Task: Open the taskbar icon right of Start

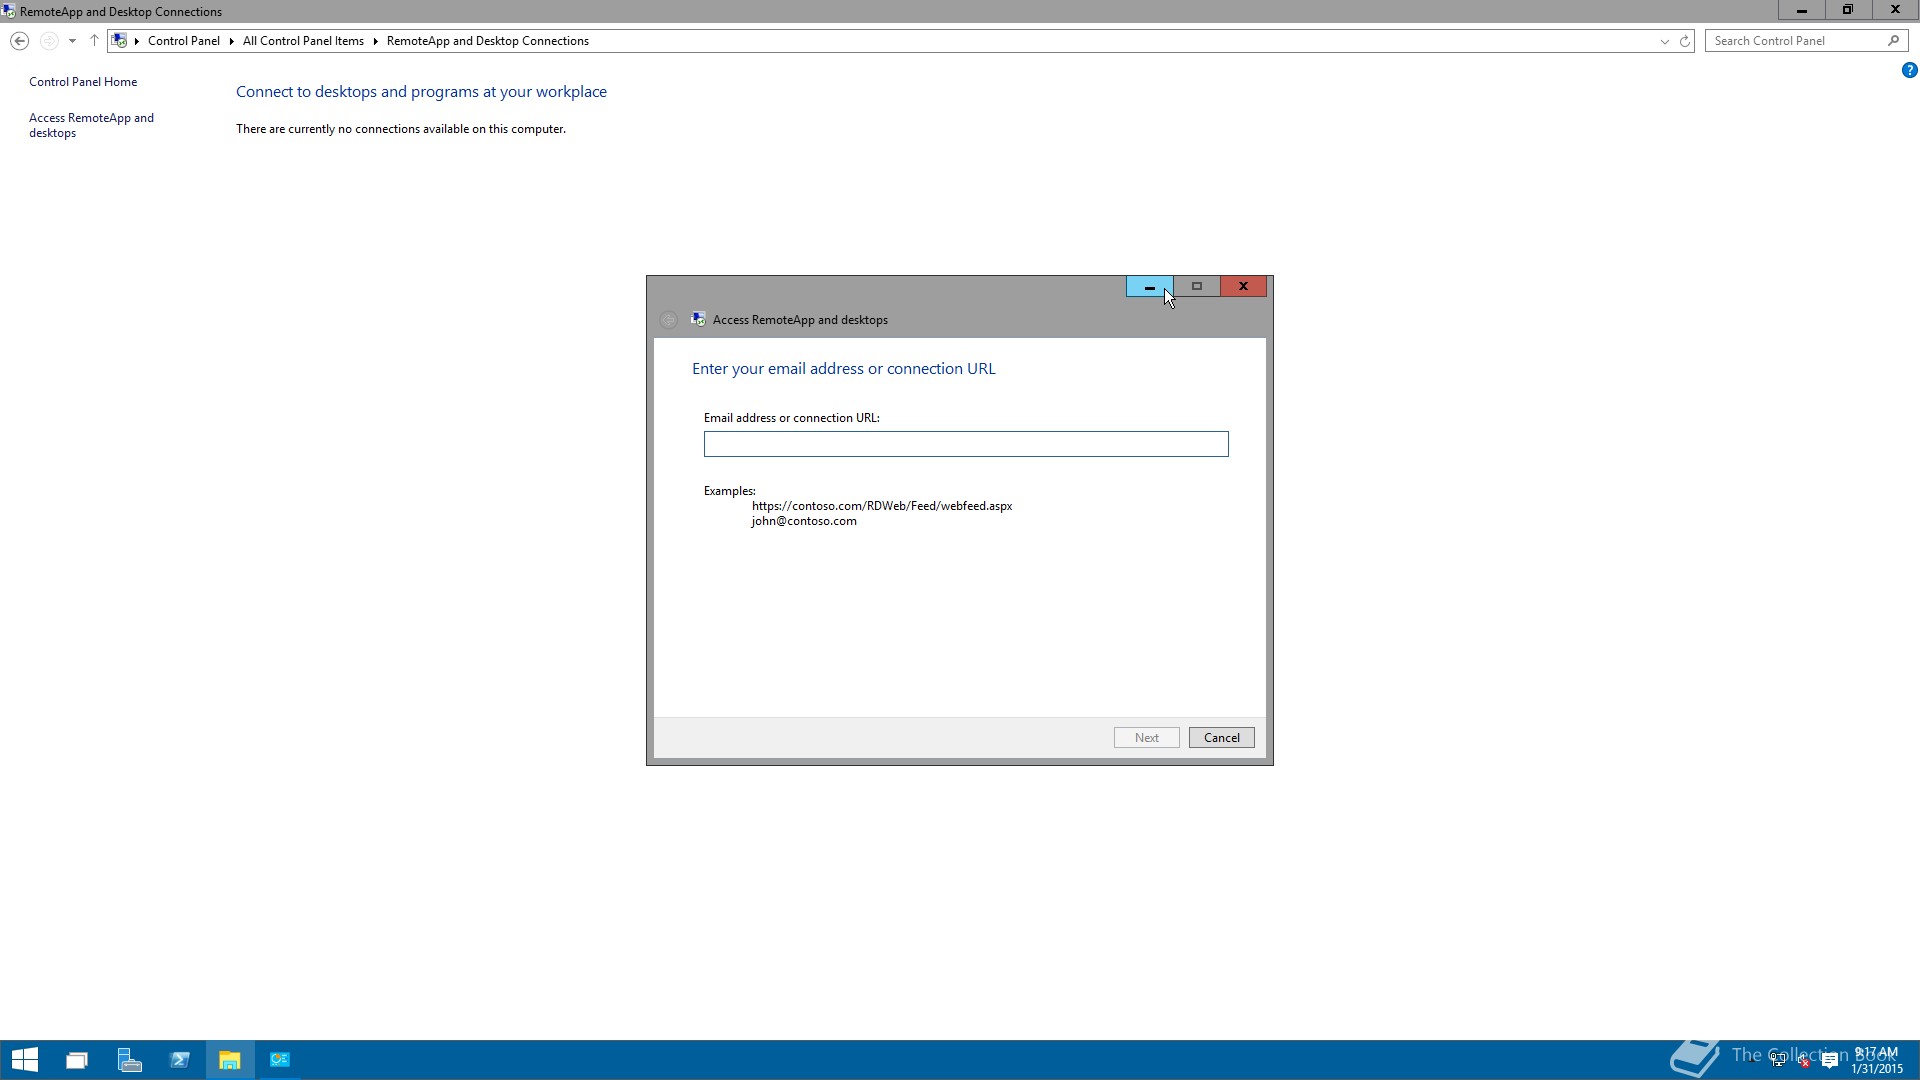Action: [77, 1060]
